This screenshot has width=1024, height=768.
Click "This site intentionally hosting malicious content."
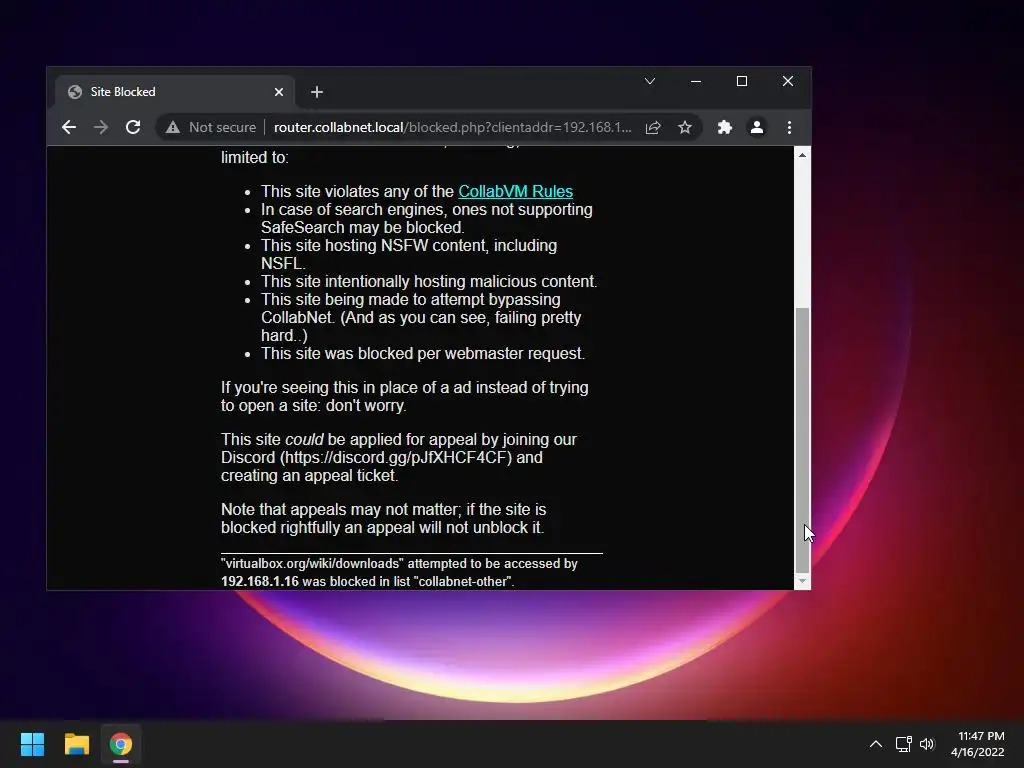(429, 281)
